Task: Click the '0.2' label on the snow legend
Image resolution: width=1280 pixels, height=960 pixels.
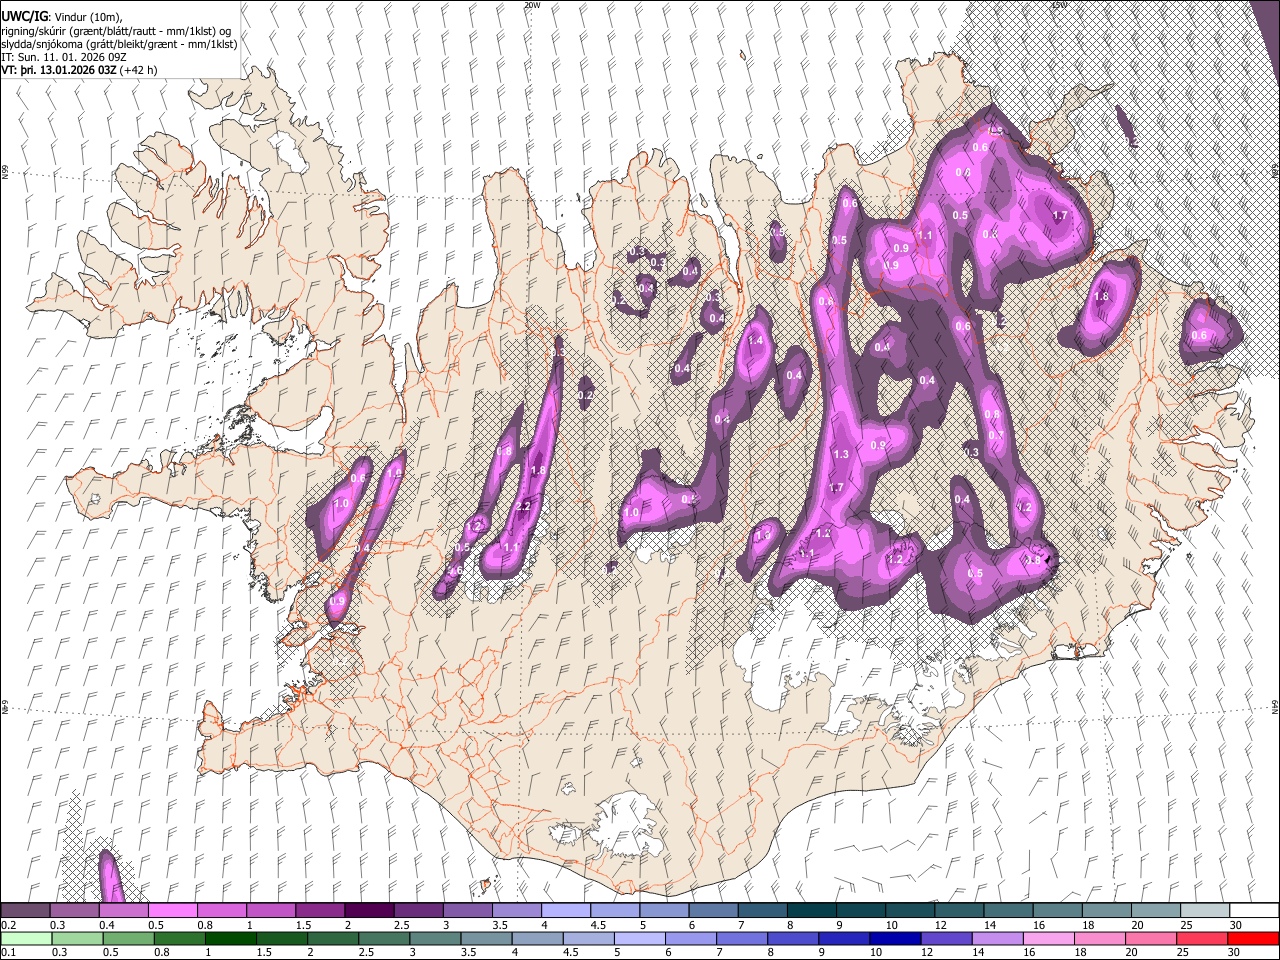Action: click(9, 925)
